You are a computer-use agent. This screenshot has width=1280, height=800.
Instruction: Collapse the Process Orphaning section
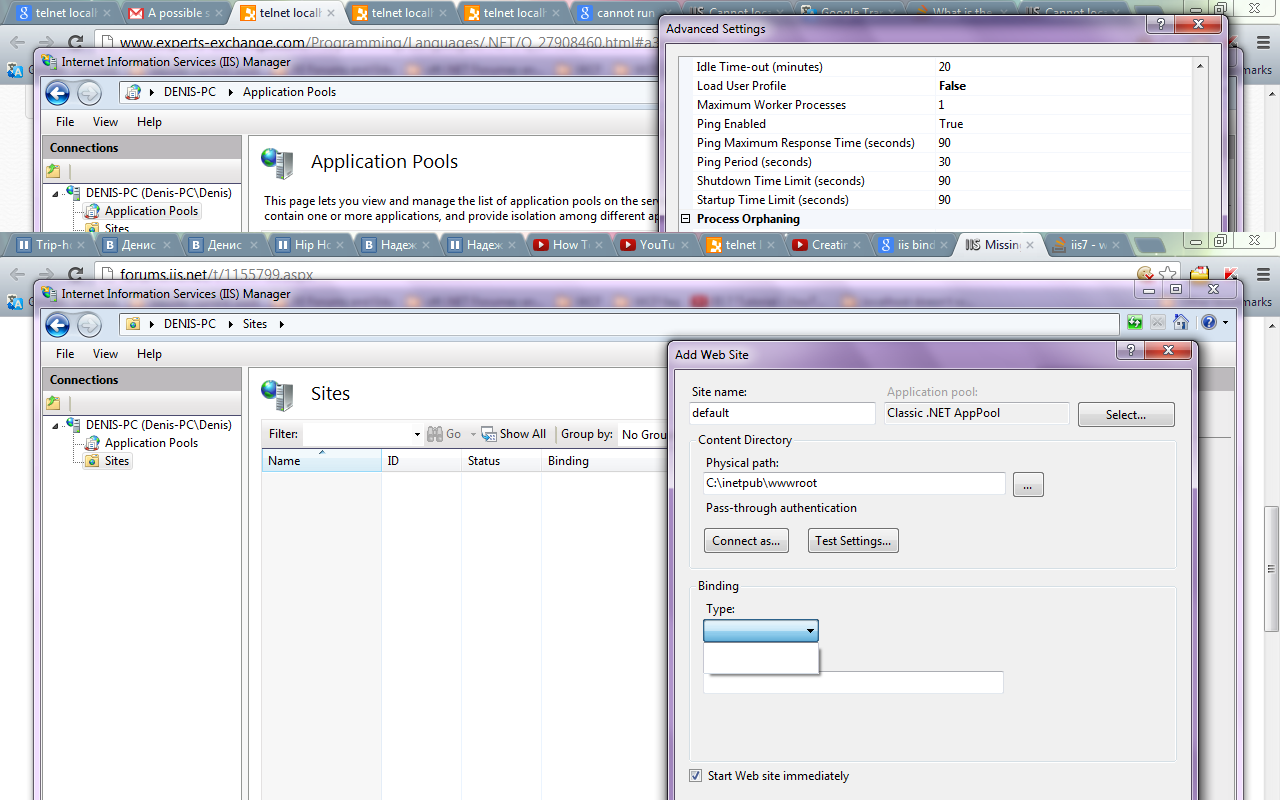point(686,219)
